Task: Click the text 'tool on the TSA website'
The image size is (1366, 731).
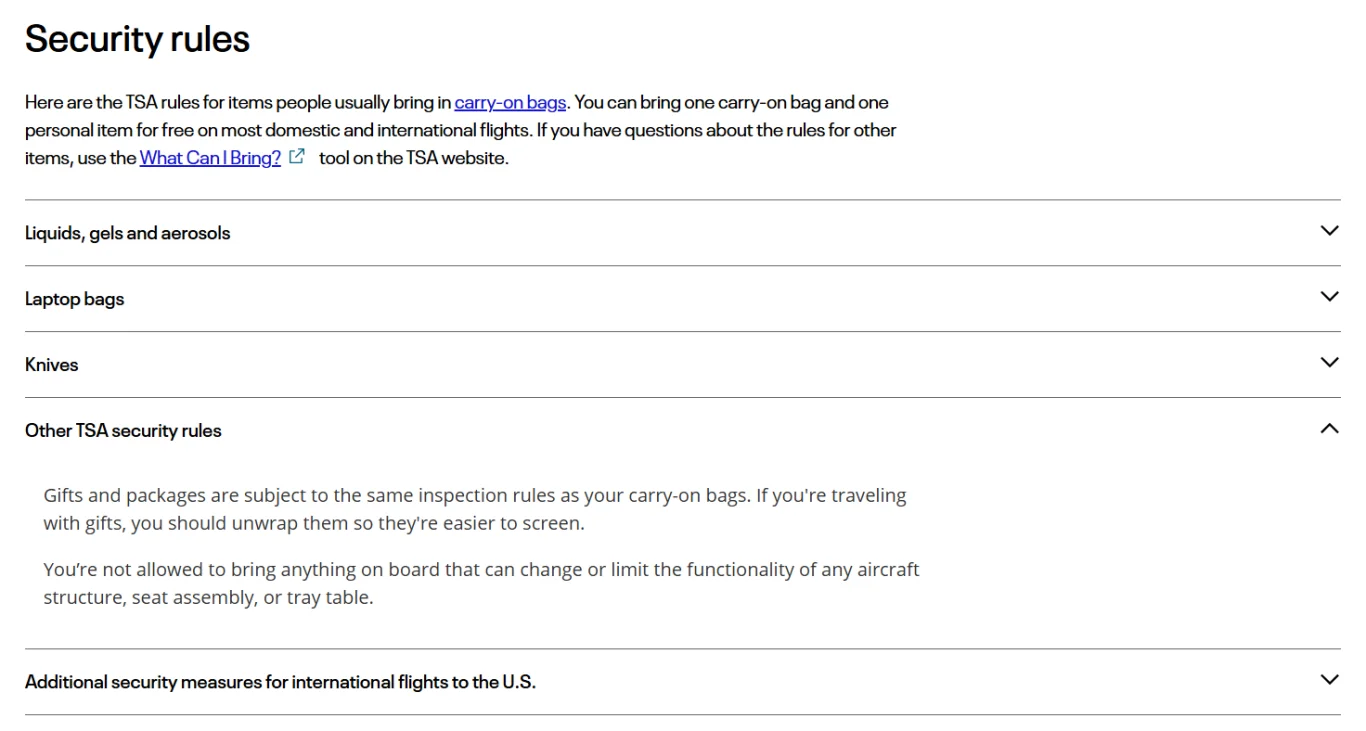Action: (x=414, y=158)
